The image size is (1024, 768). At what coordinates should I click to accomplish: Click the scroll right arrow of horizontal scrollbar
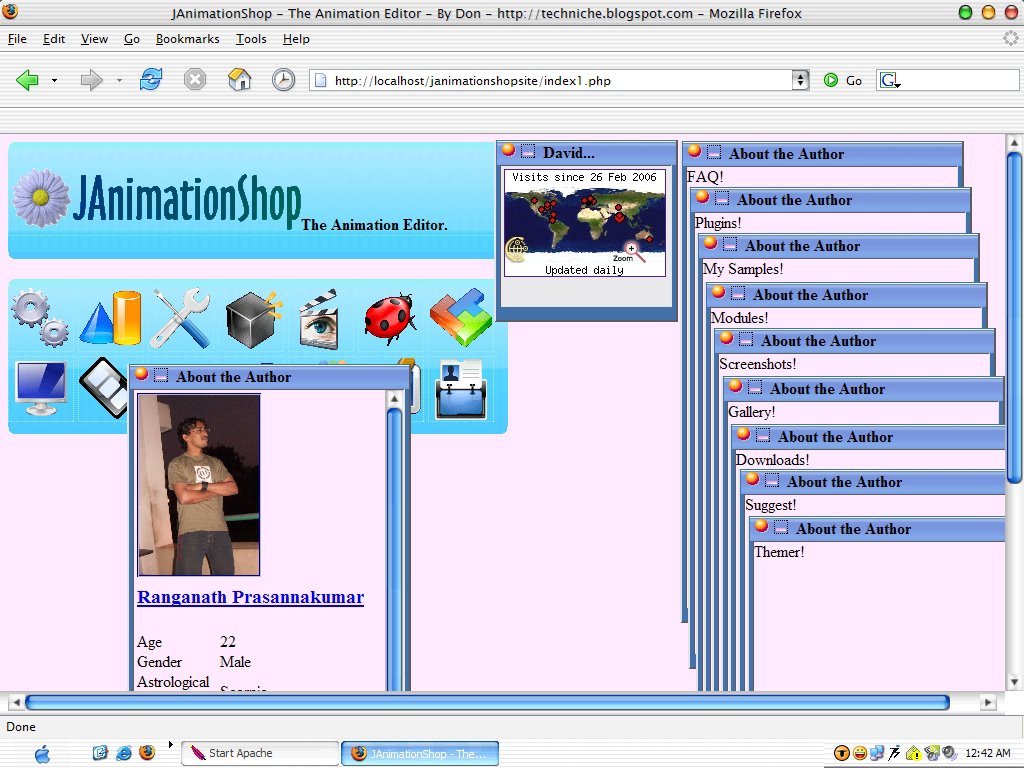click(x=988, y=702)
